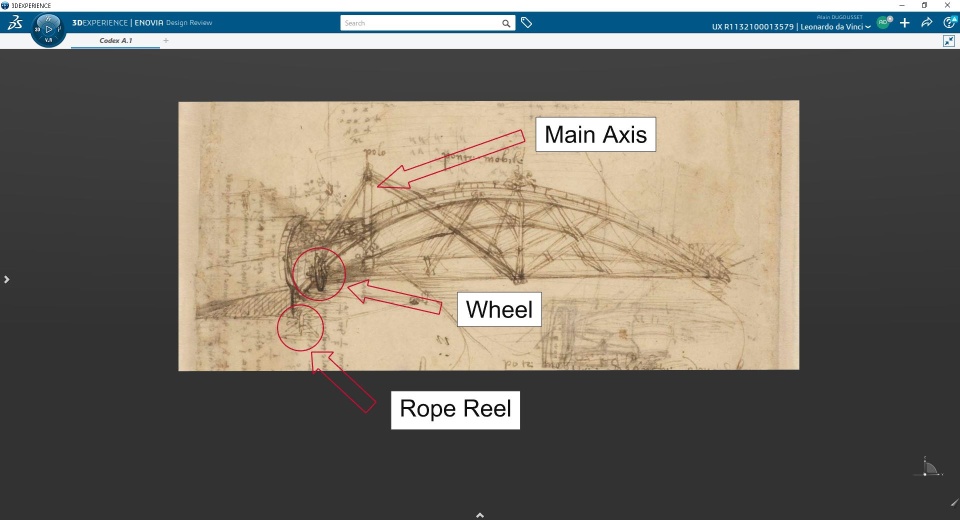
Task: Click the magnifier search icon
Action: [x=506, y=23]
